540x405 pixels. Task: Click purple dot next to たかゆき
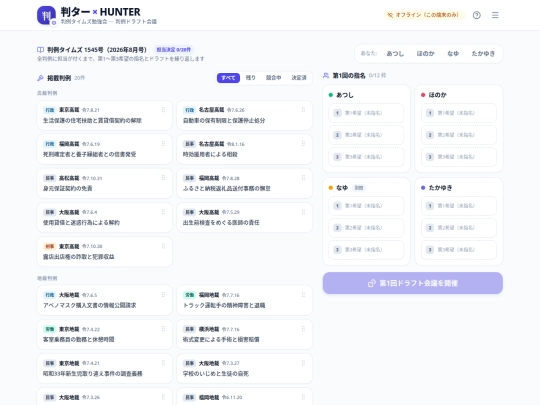click(423, 188)
